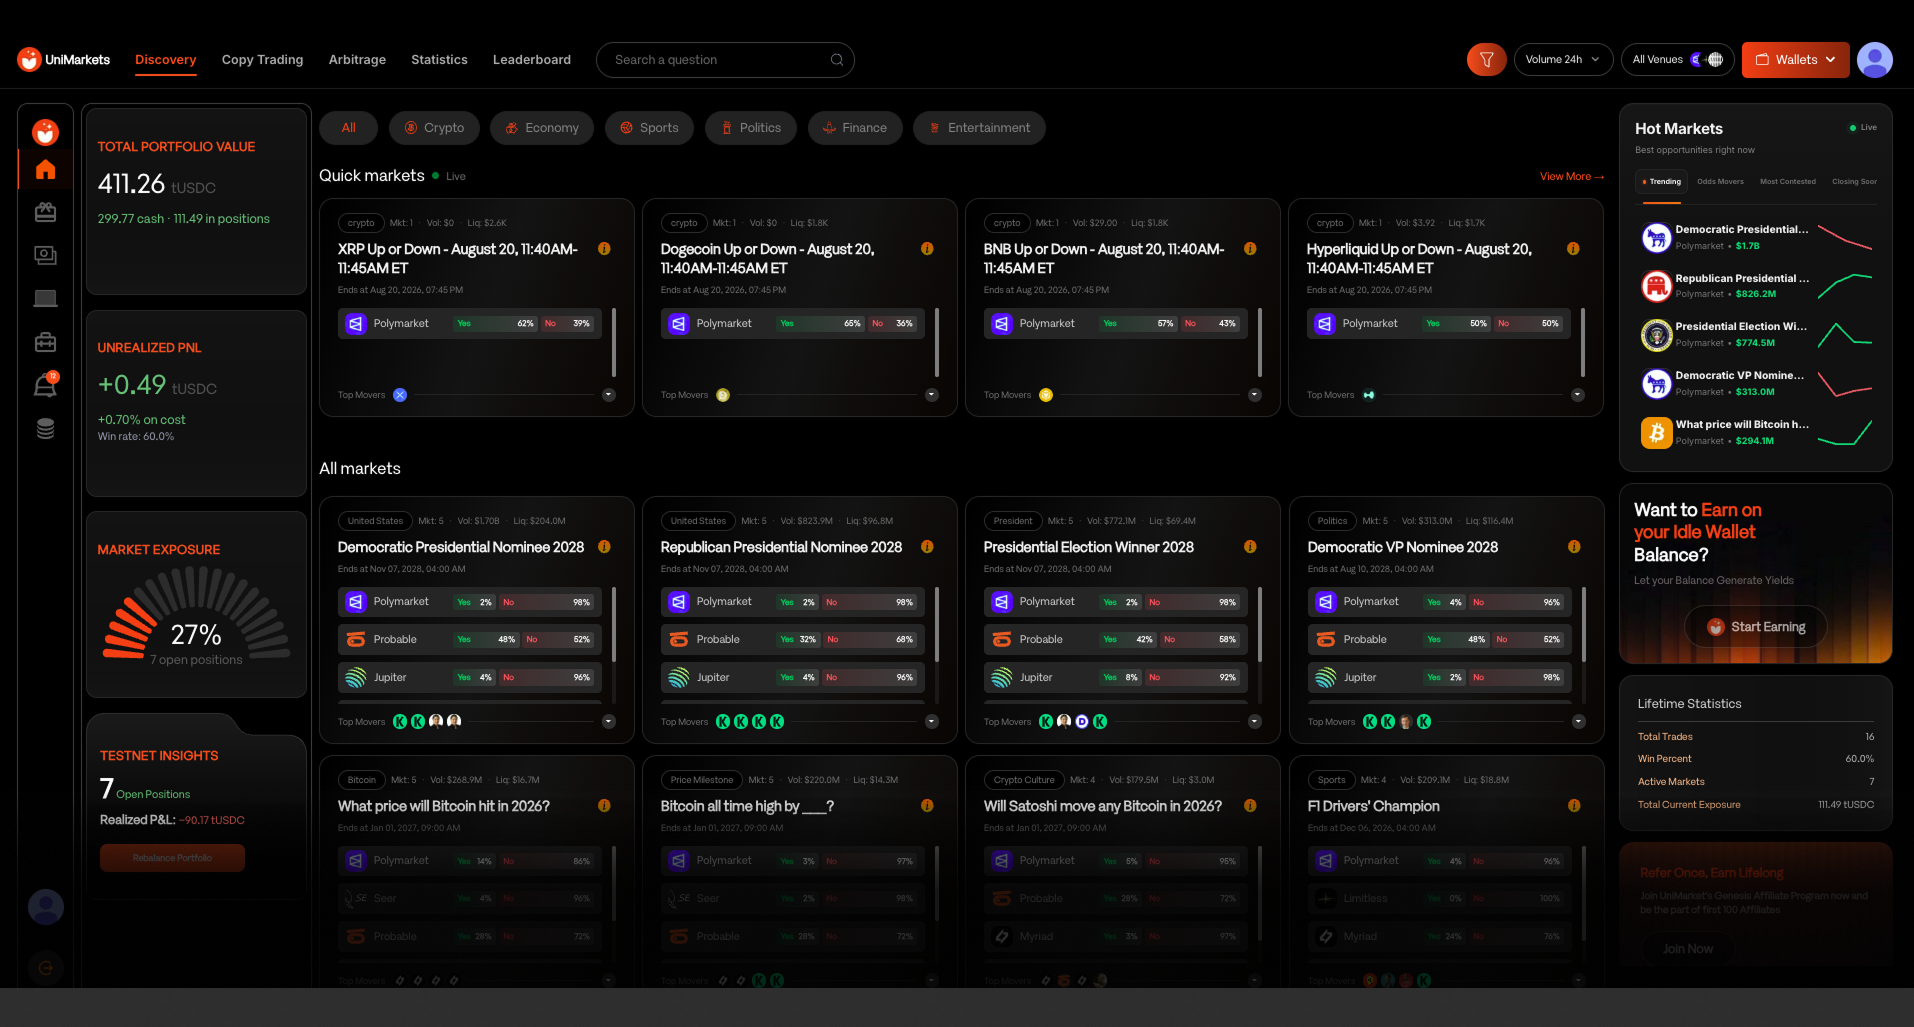Toggle the Crypto category filter chip
The width and height of the screenshot is (1914, 1027).
coord(434,128)
